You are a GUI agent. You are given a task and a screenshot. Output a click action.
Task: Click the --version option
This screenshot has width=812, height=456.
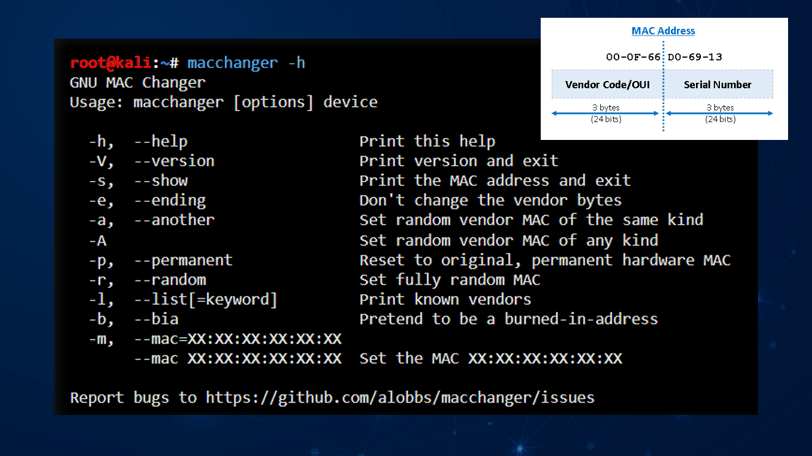[173, 161]
